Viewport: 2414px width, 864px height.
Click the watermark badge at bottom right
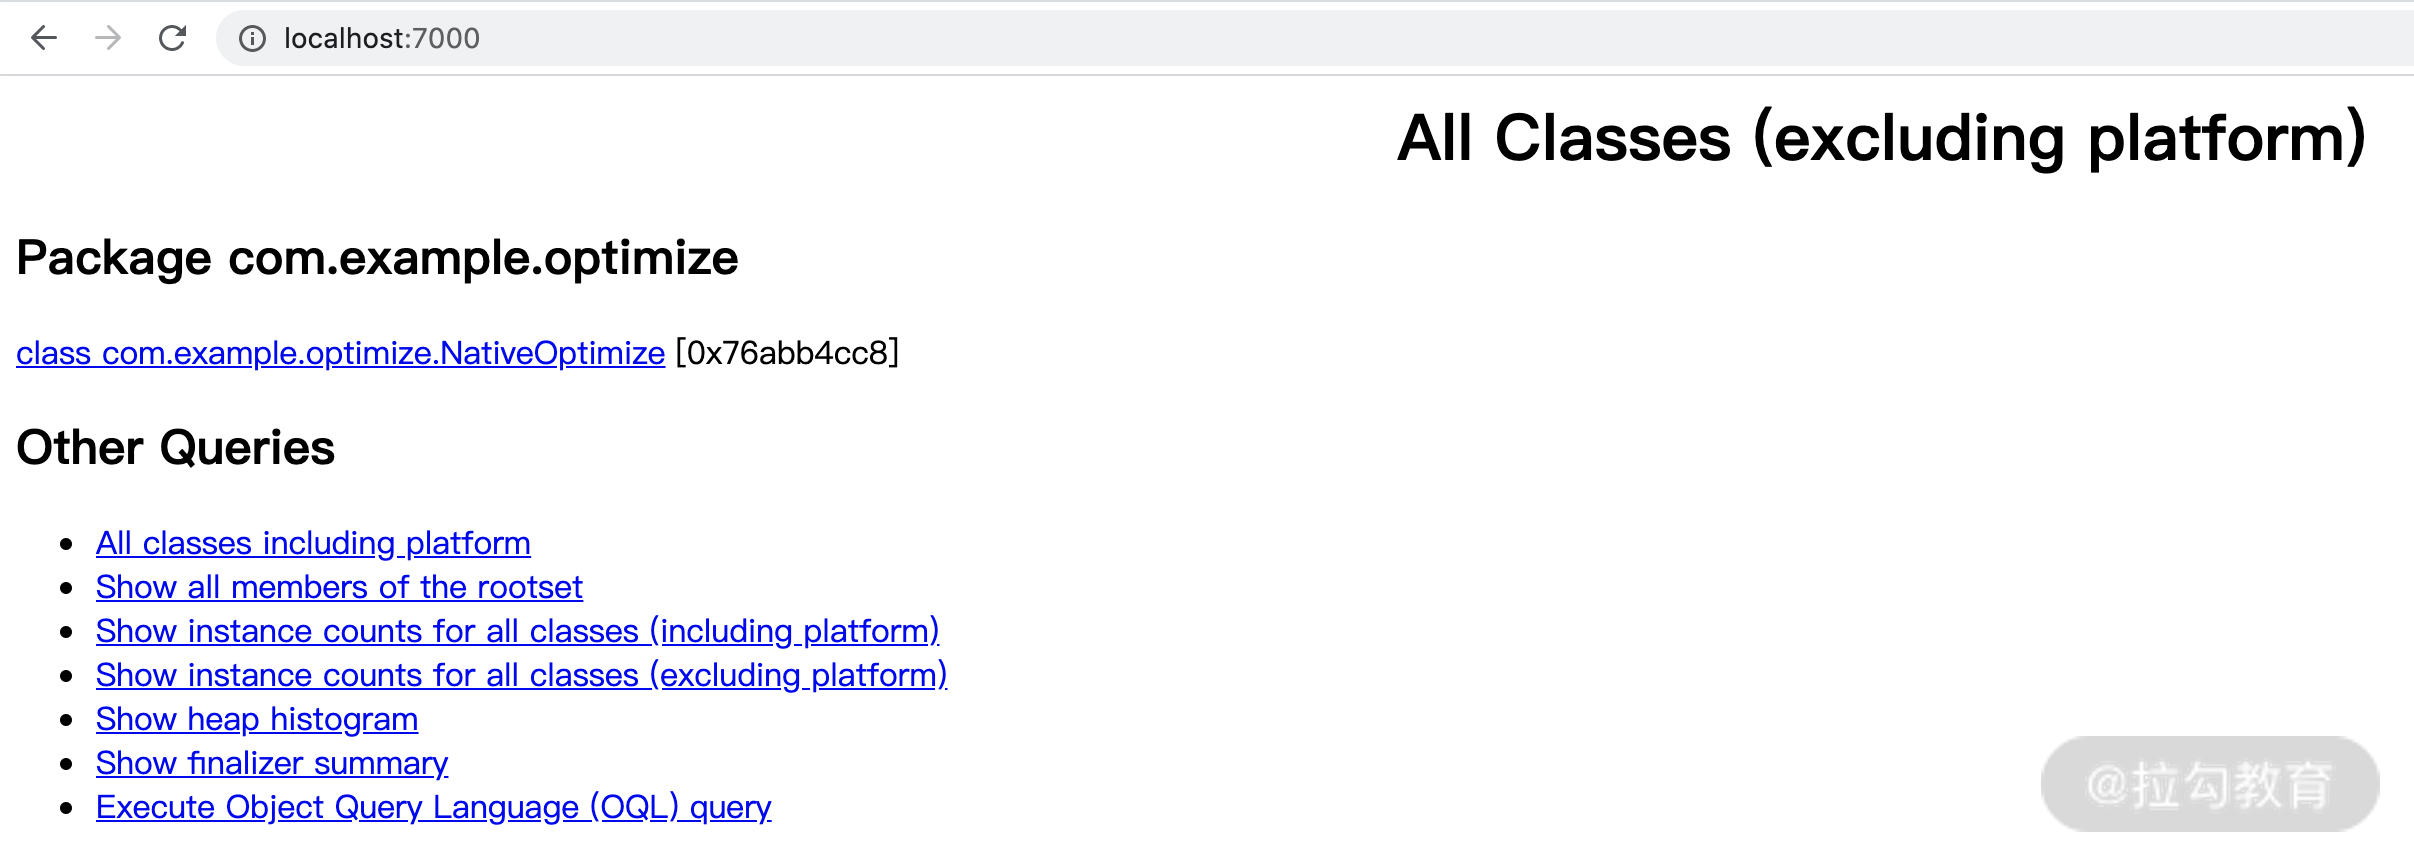pyautogui.click(x=2210, y=784)
